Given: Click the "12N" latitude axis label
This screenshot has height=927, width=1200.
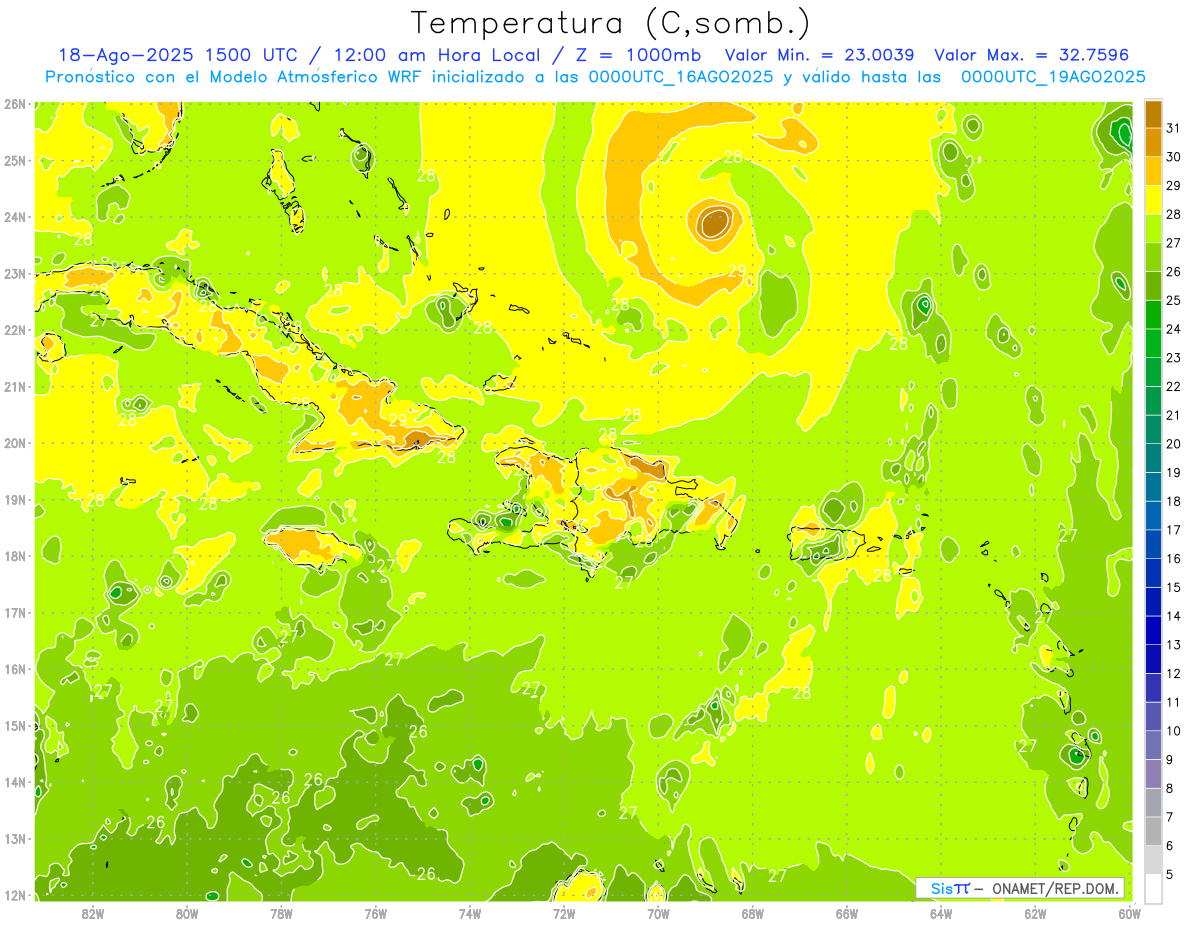Looking at the screenshot, I should click(14, 895).
